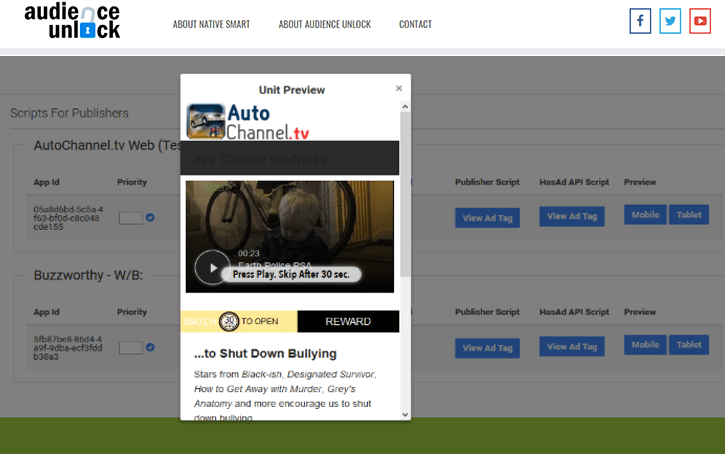Open the Contact menu item

[x=415, y=24]
